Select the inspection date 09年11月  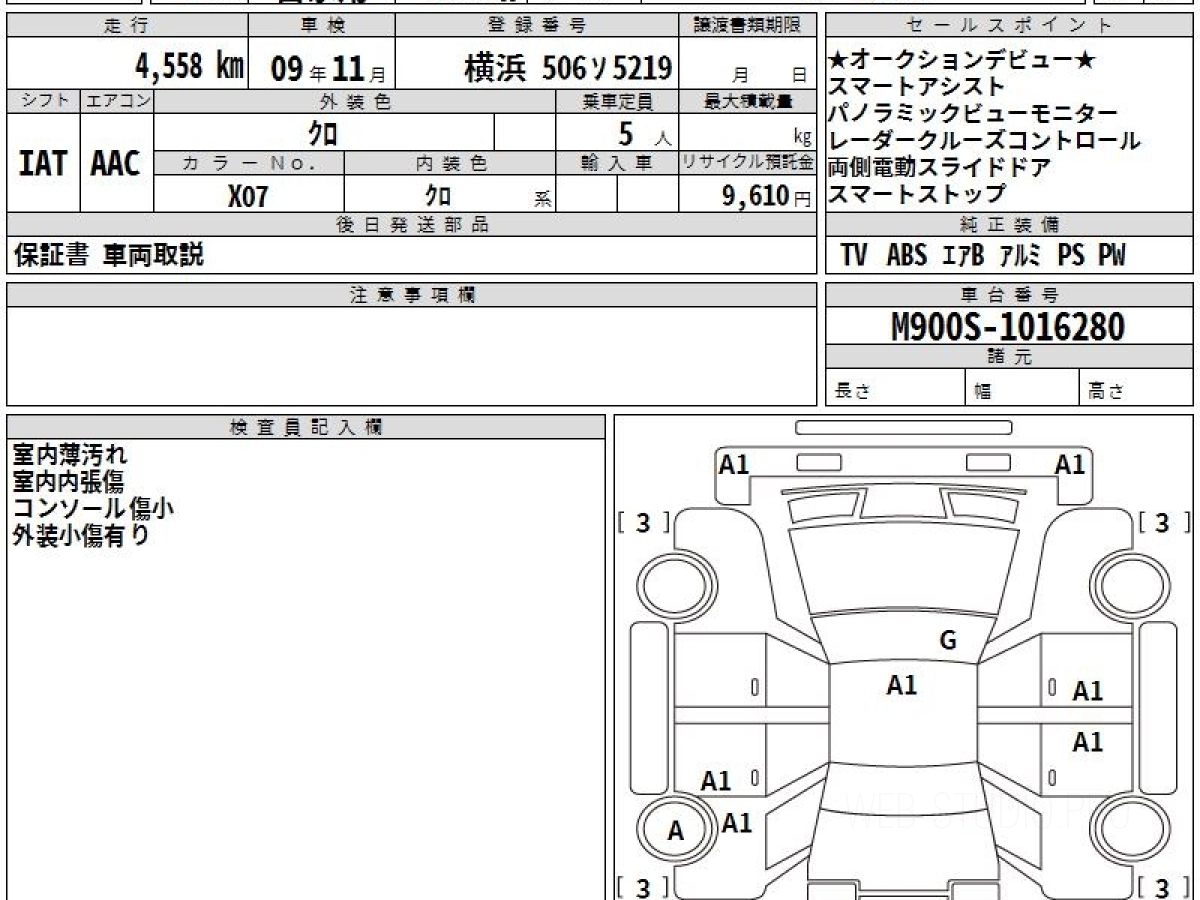[x=327, y=69]
